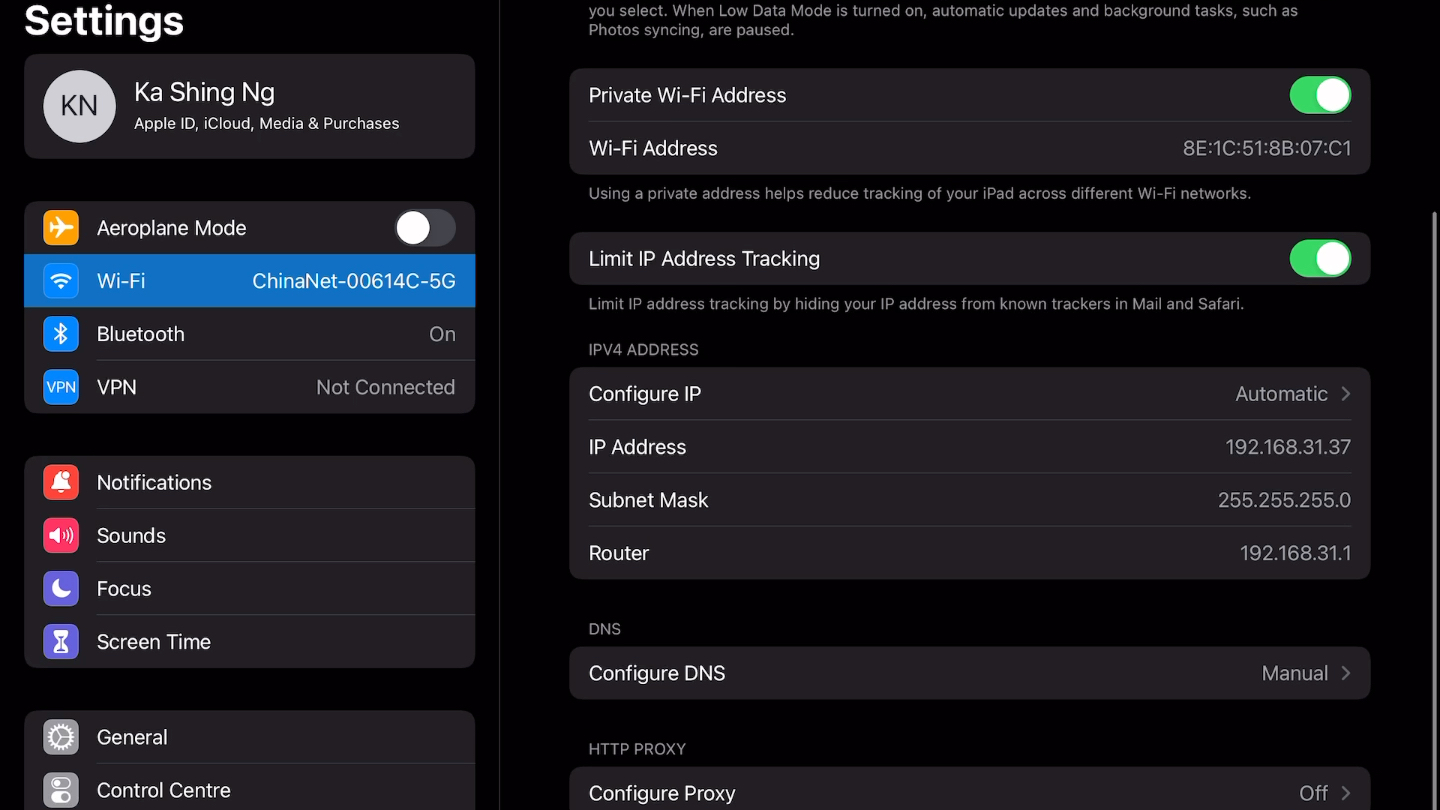This screenshot has height=810, width=1440.
Task: Tap the Screen Time hourglass icon
Action: pos(61,641)
